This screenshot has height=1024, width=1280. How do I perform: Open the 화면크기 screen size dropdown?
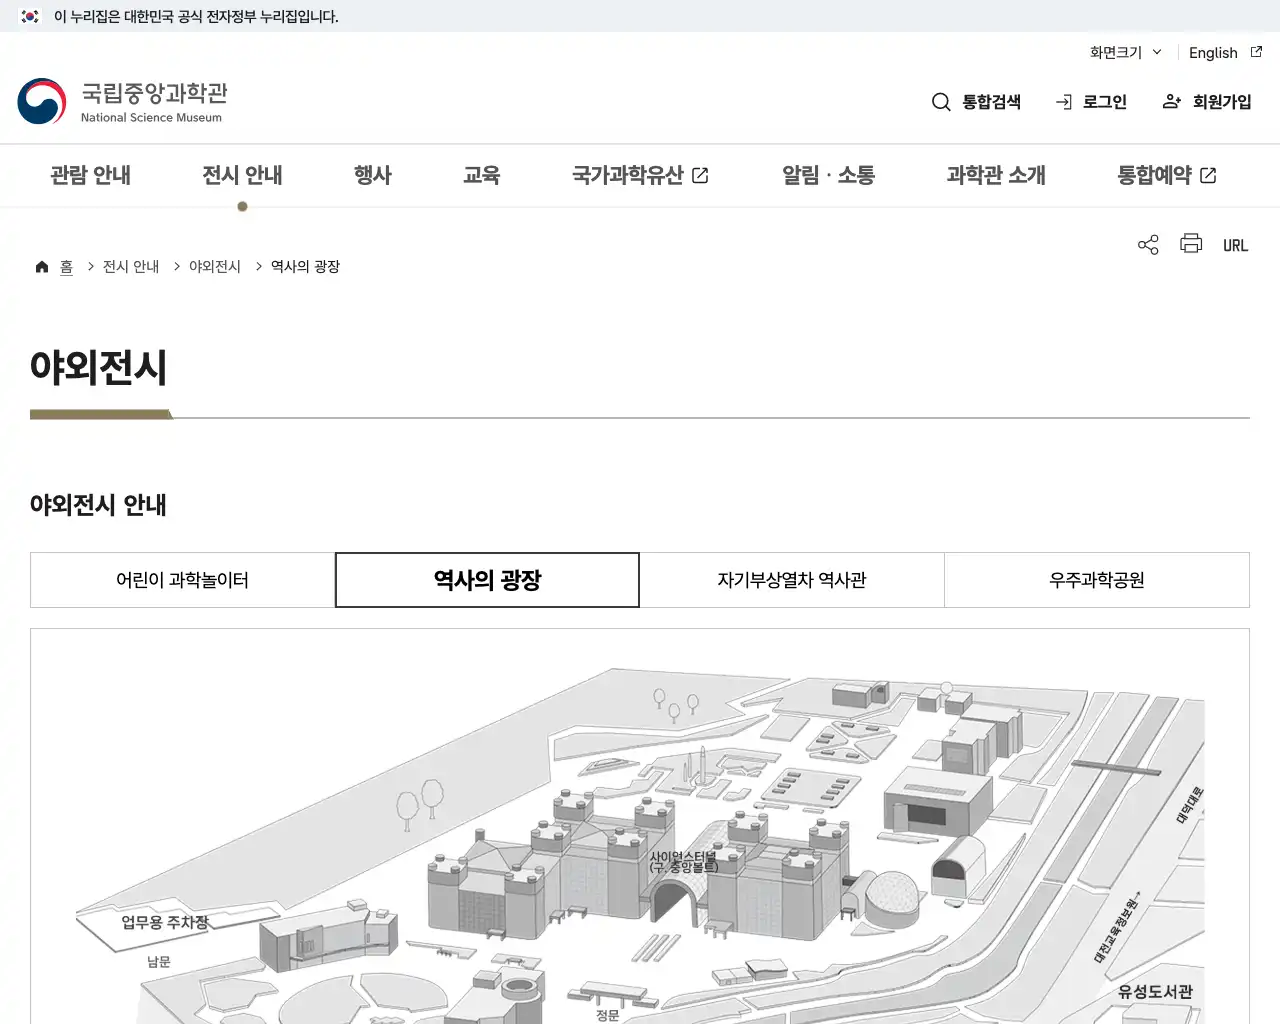click(x=1122, y=53)
